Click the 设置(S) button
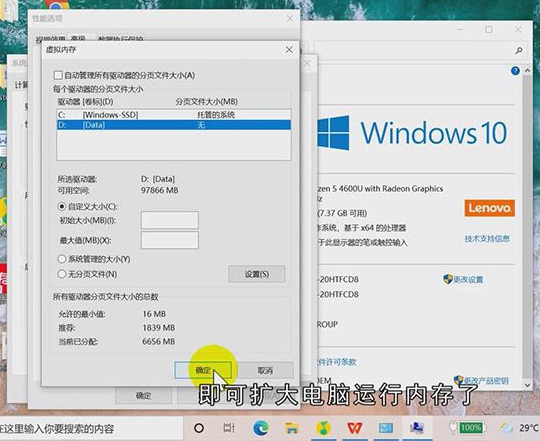Viewport: 540px width, 441px height. click(257, 274)
